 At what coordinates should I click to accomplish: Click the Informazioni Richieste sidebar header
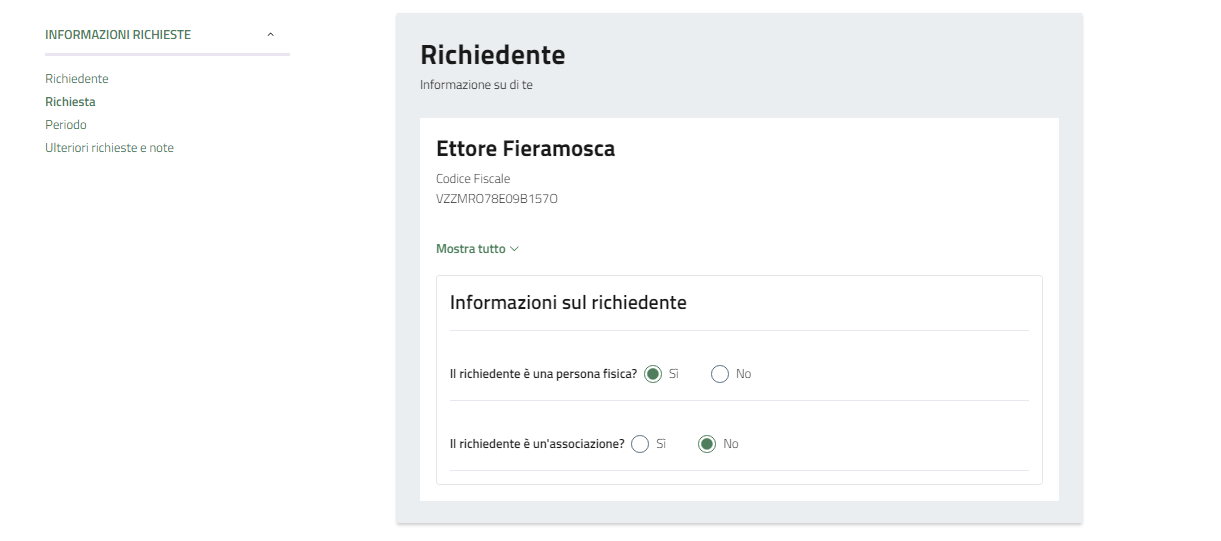tap(118, 35)
